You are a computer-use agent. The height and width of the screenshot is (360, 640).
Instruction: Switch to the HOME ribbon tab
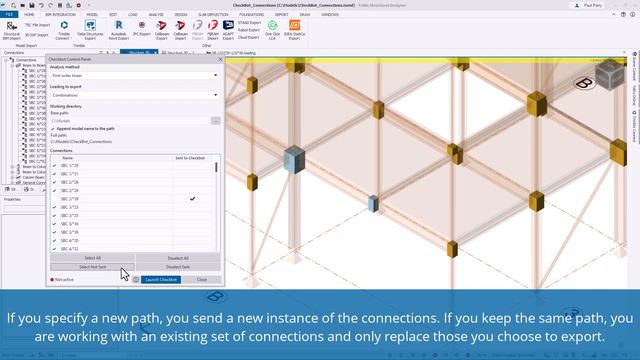[x=29, y=14]
